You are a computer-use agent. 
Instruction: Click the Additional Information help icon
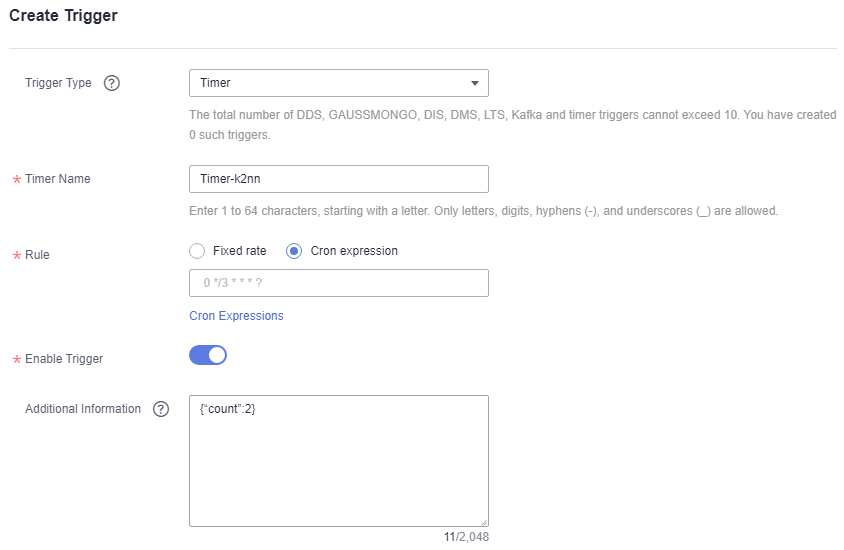pos(161,409)
